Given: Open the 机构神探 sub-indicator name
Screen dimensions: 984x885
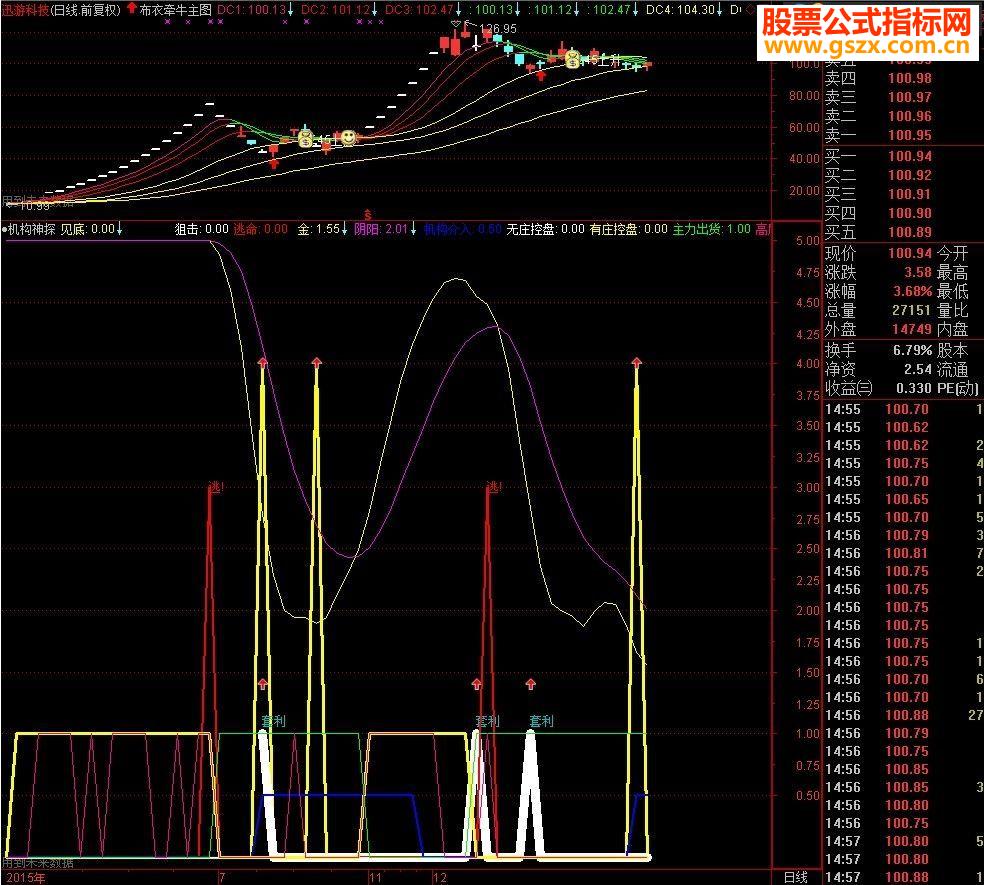Looking at the screenshot, I should [31, 229].
